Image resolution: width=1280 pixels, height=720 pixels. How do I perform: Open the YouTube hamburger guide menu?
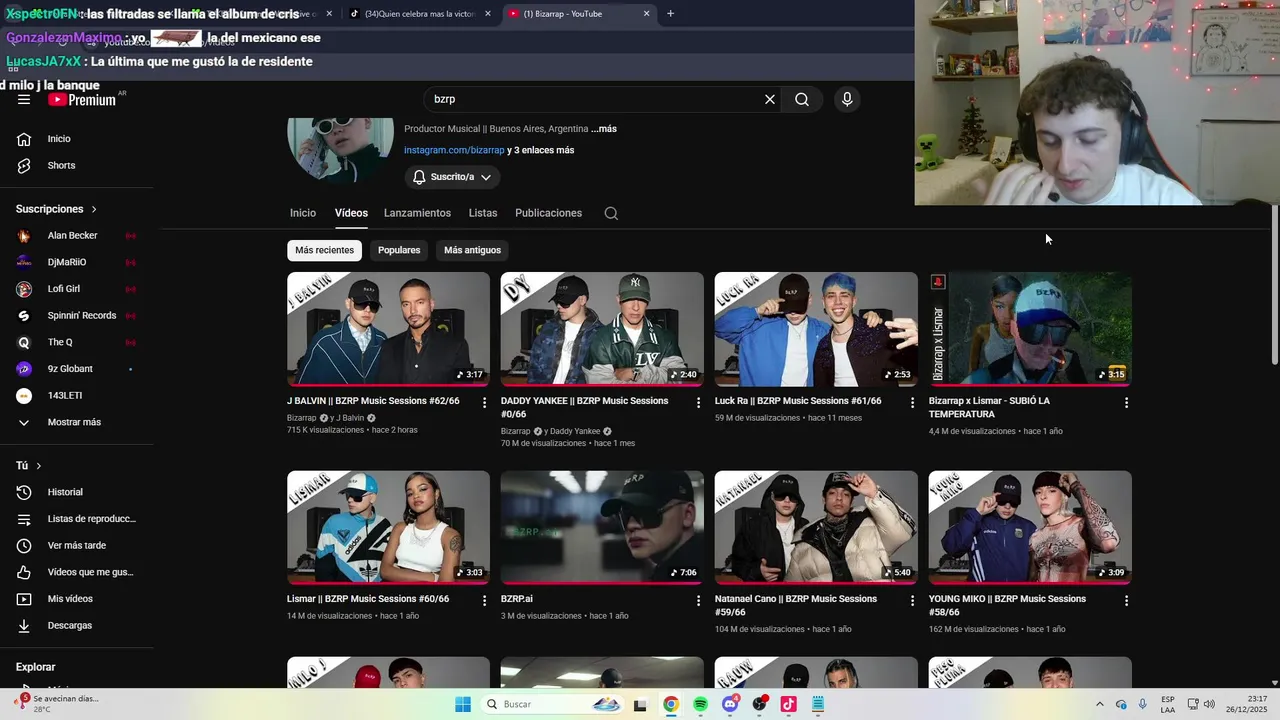[24, 99]
